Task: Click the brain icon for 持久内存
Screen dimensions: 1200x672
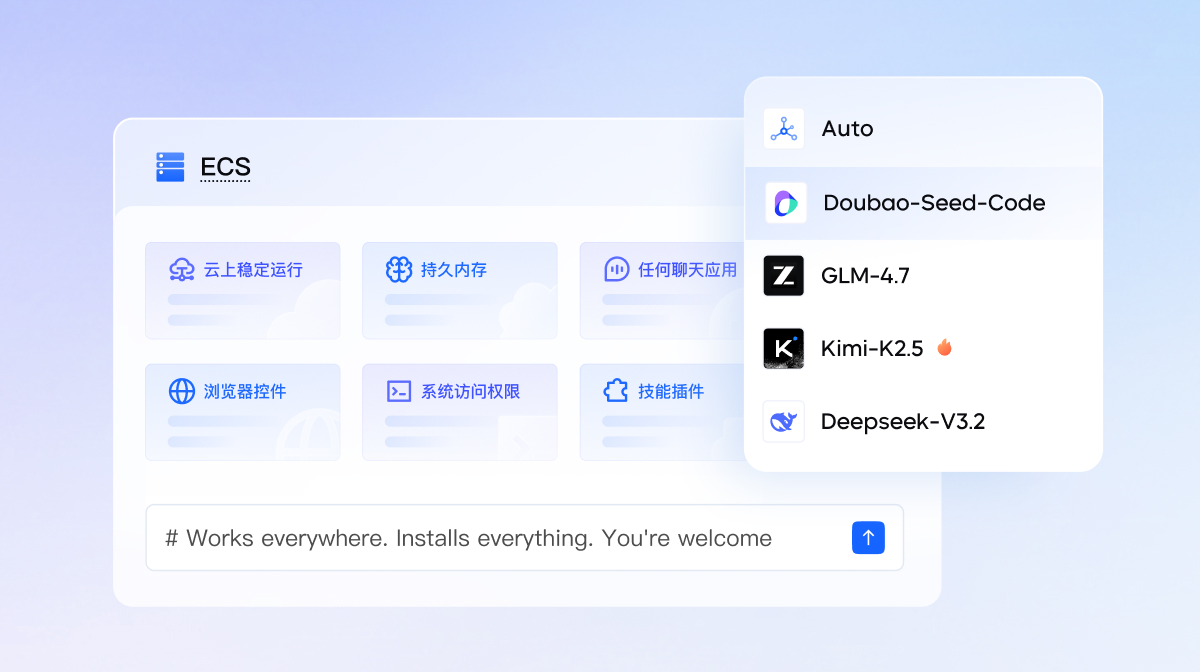Action: (399, 270)
